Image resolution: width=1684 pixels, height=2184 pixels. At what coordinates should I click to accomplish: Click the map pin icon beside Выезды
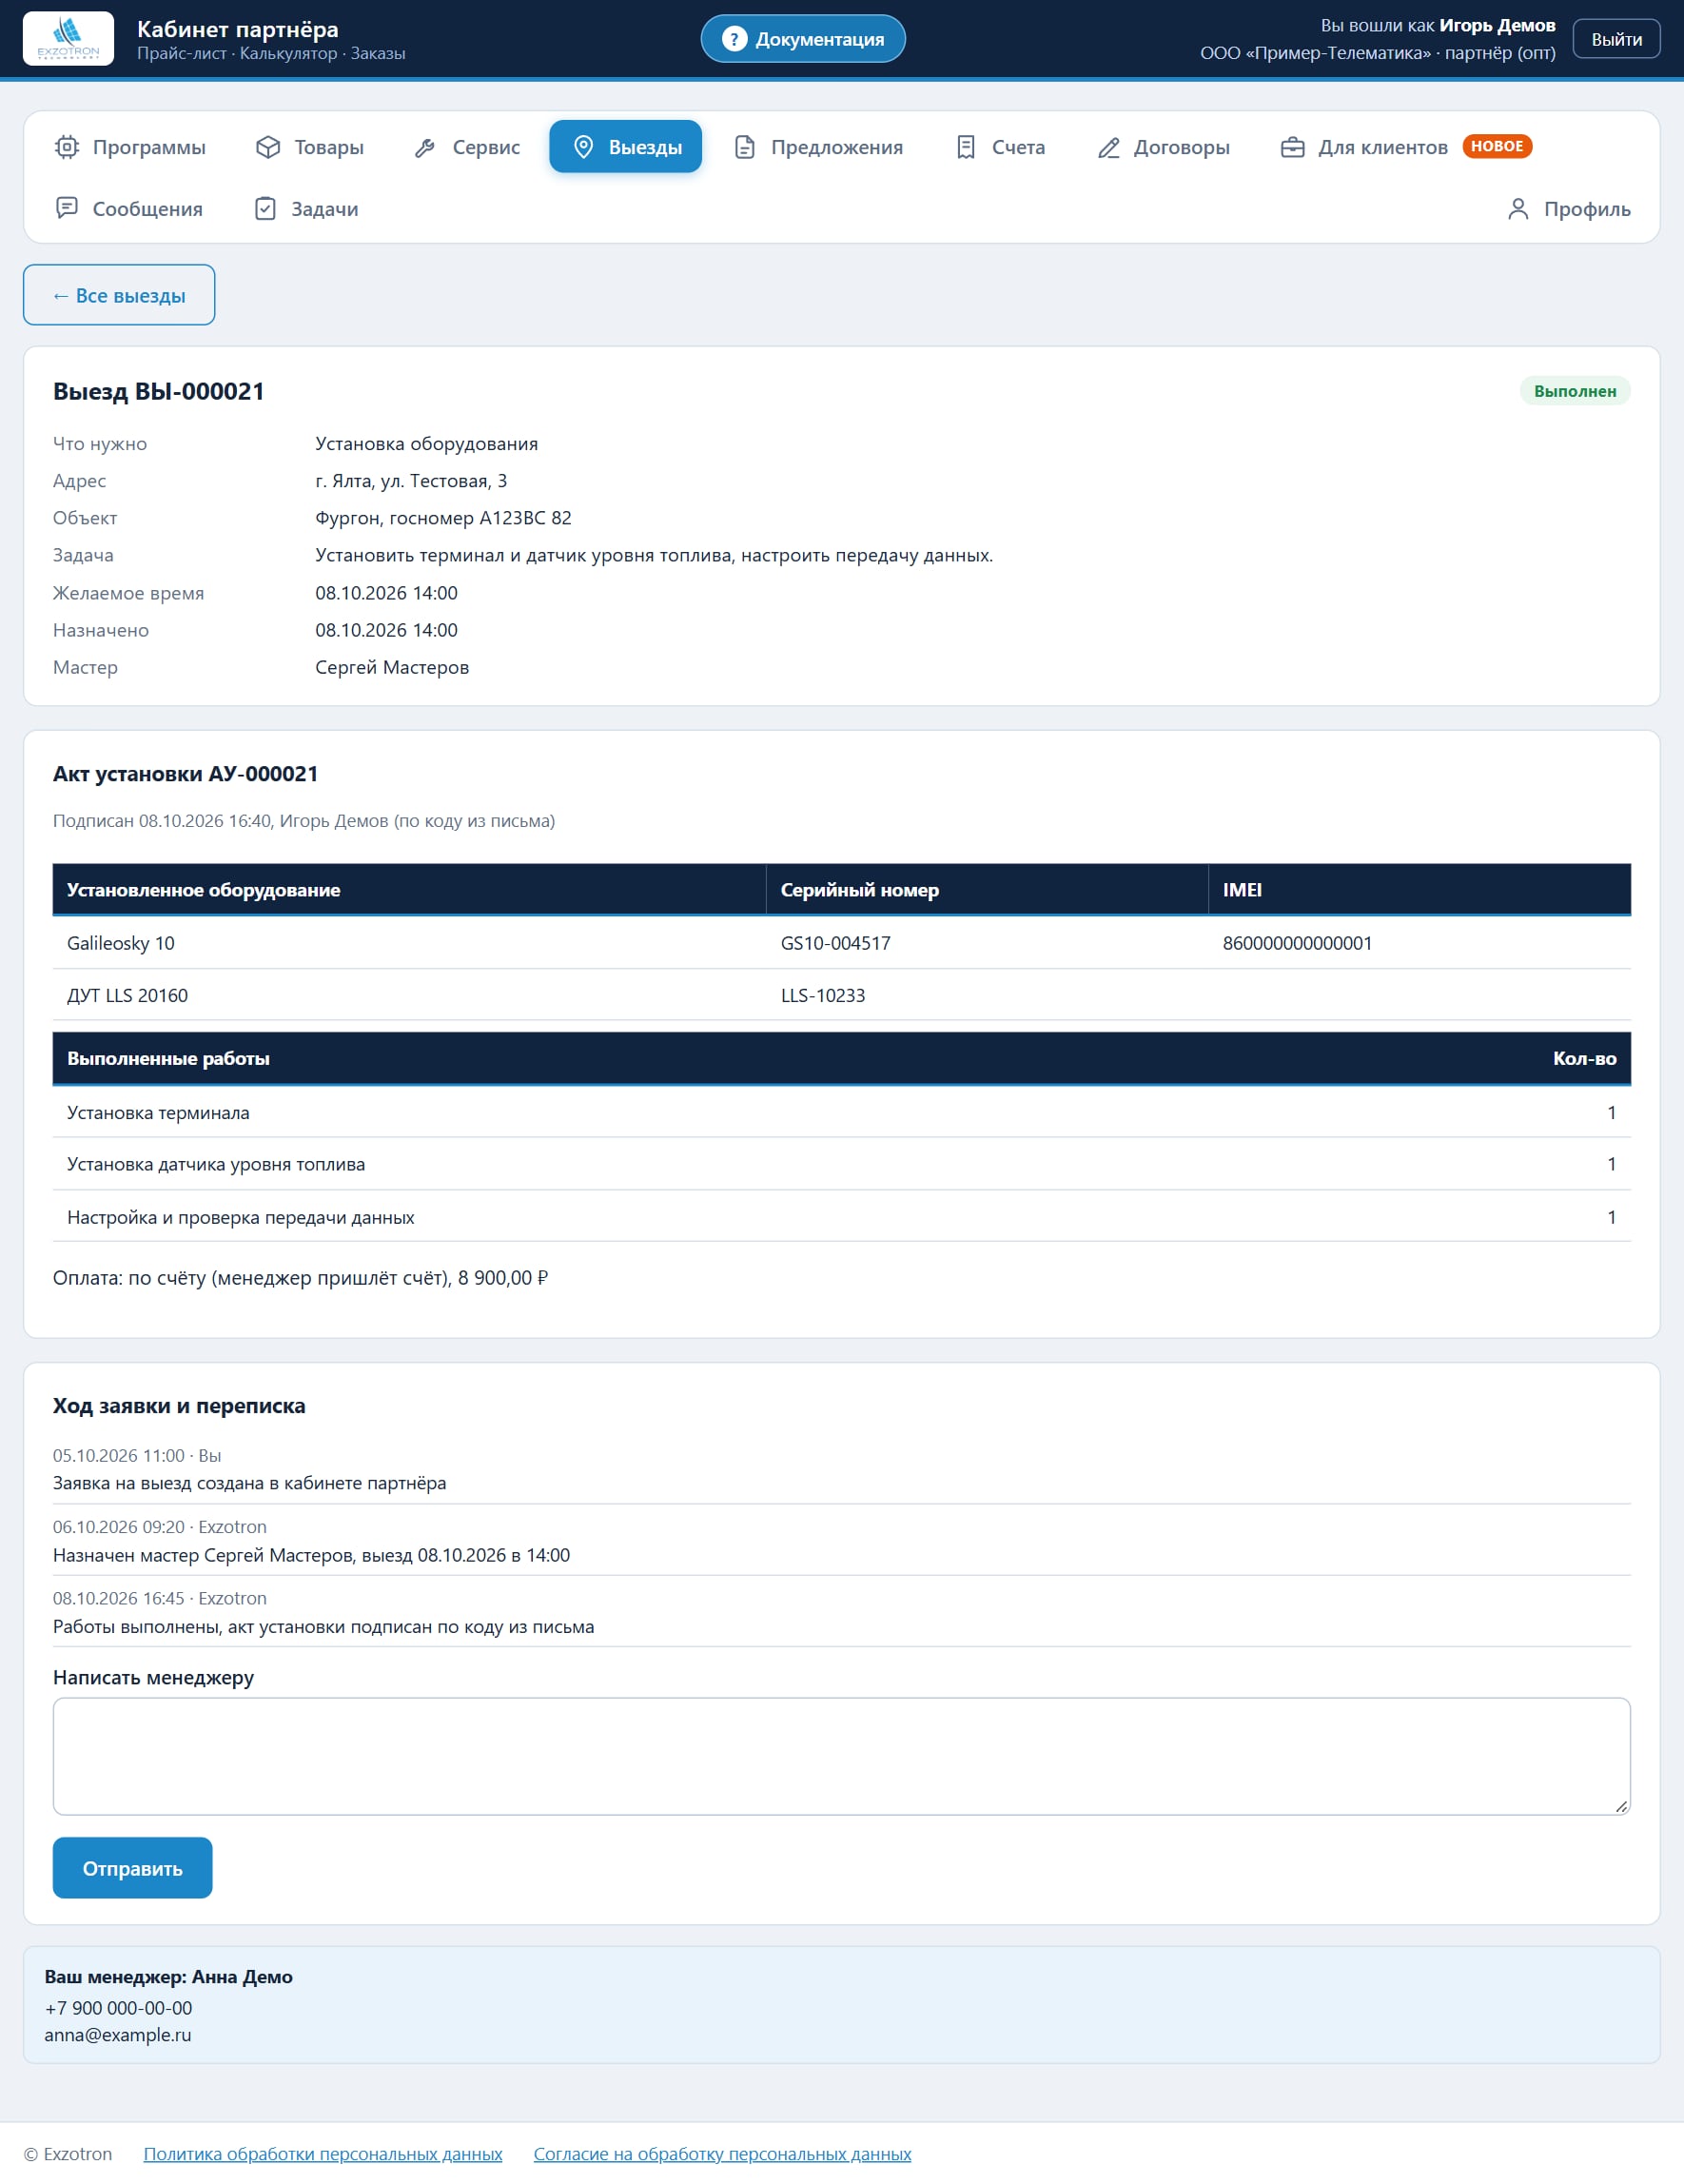(x=584, y=147)
